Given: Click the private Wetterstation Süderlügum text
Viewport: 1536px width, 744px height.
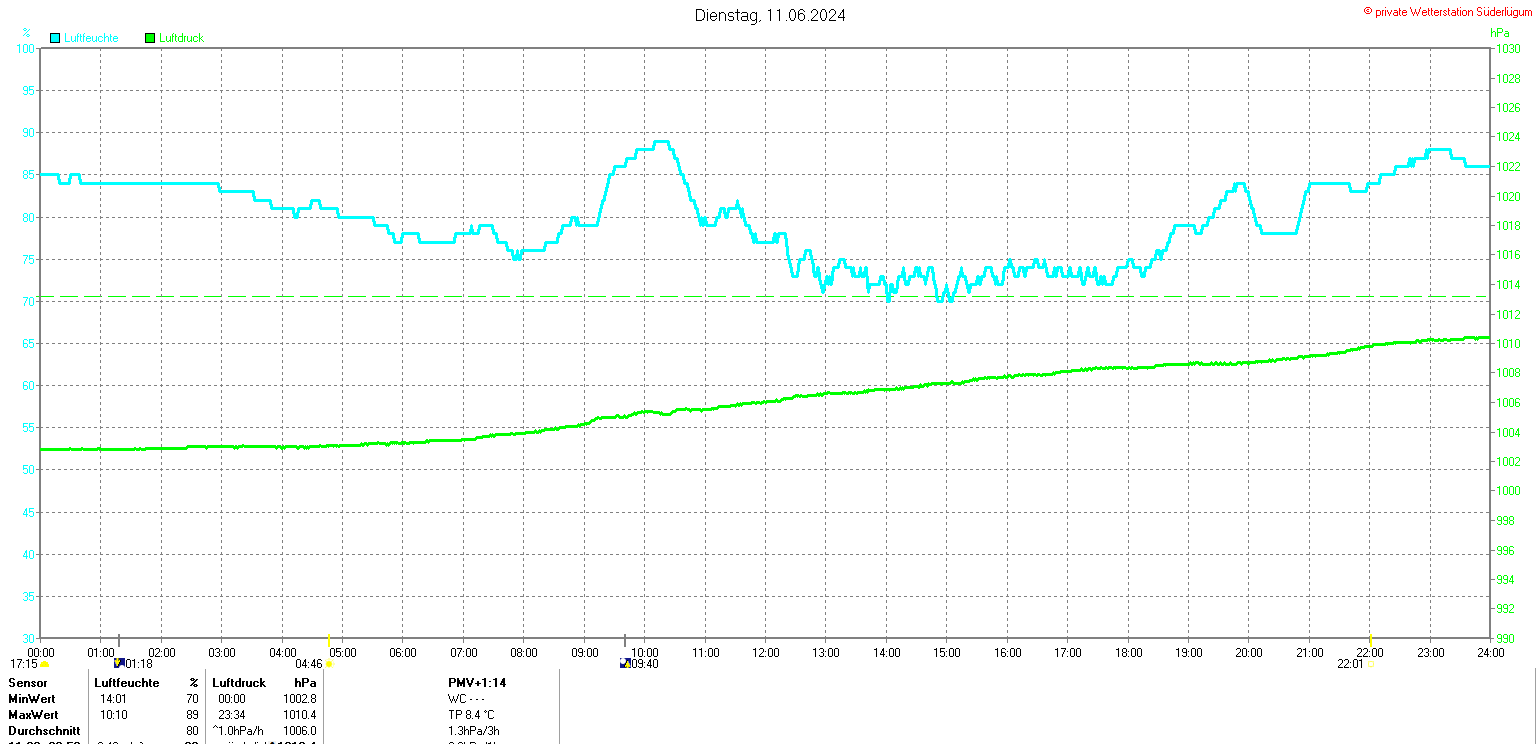Looking at the screenshot, I should tap(1453, 11).
